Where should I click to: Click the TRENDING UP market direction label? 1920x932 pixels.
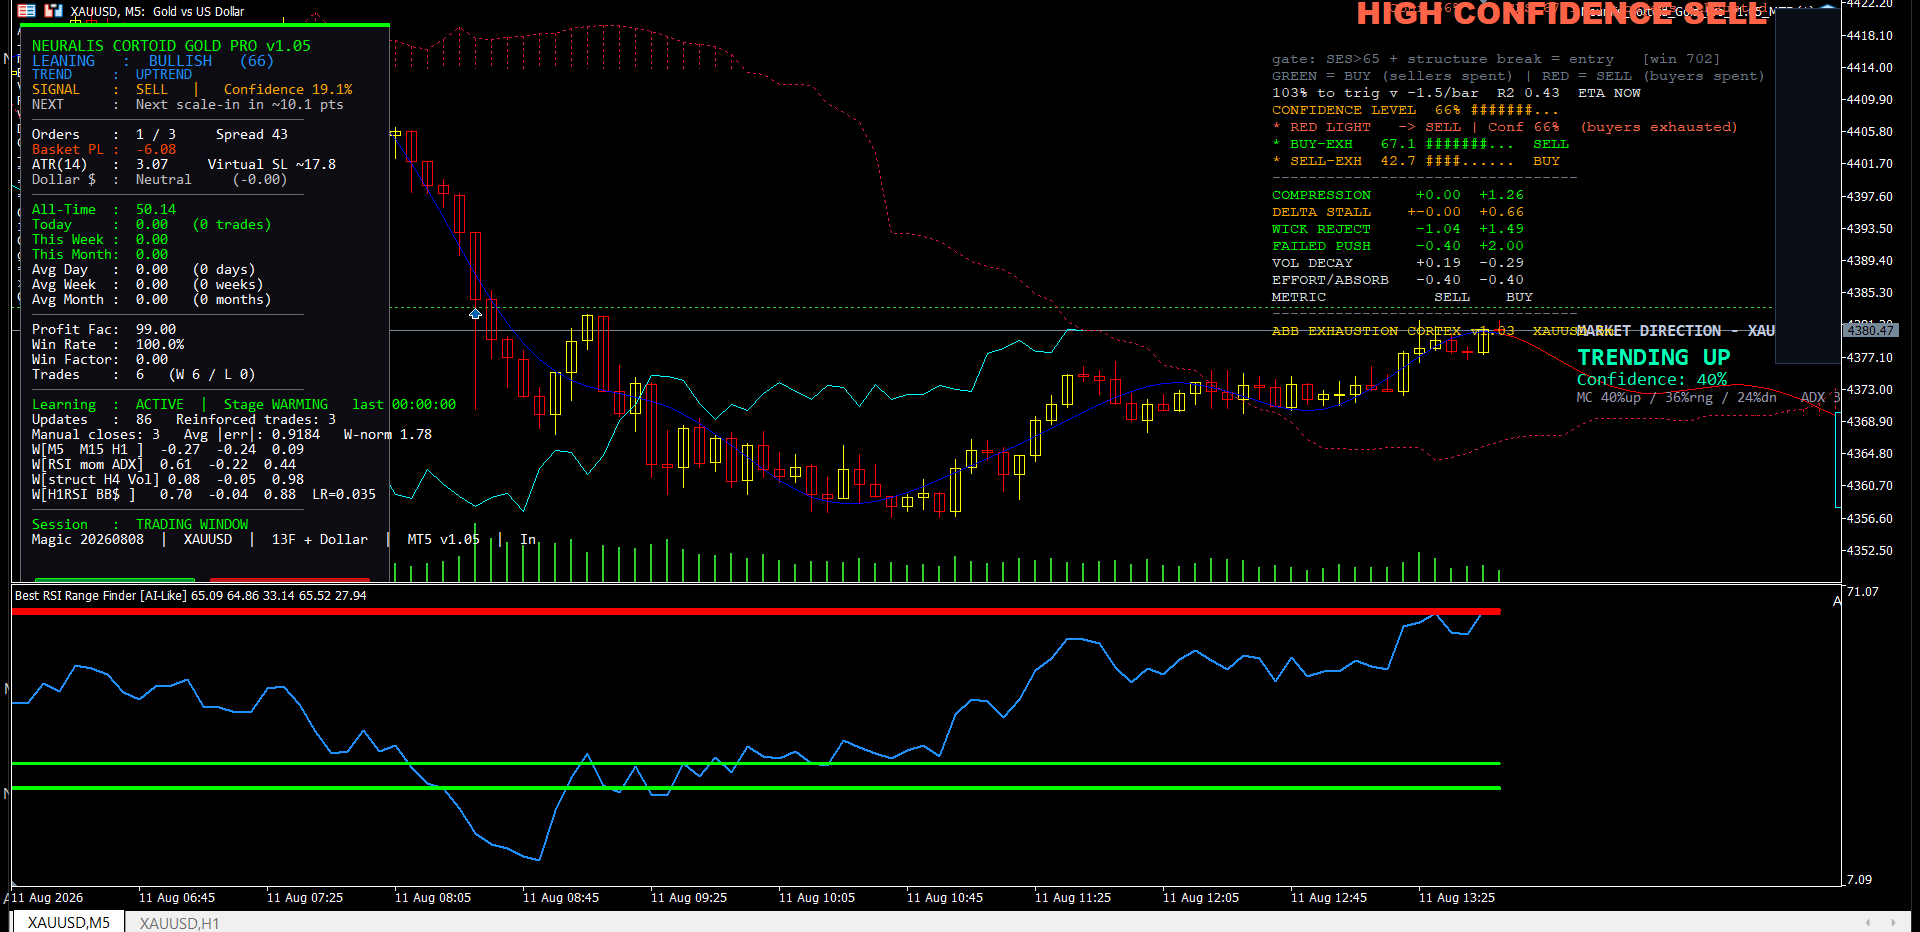pyautogui.click(x=1653, y=357)
